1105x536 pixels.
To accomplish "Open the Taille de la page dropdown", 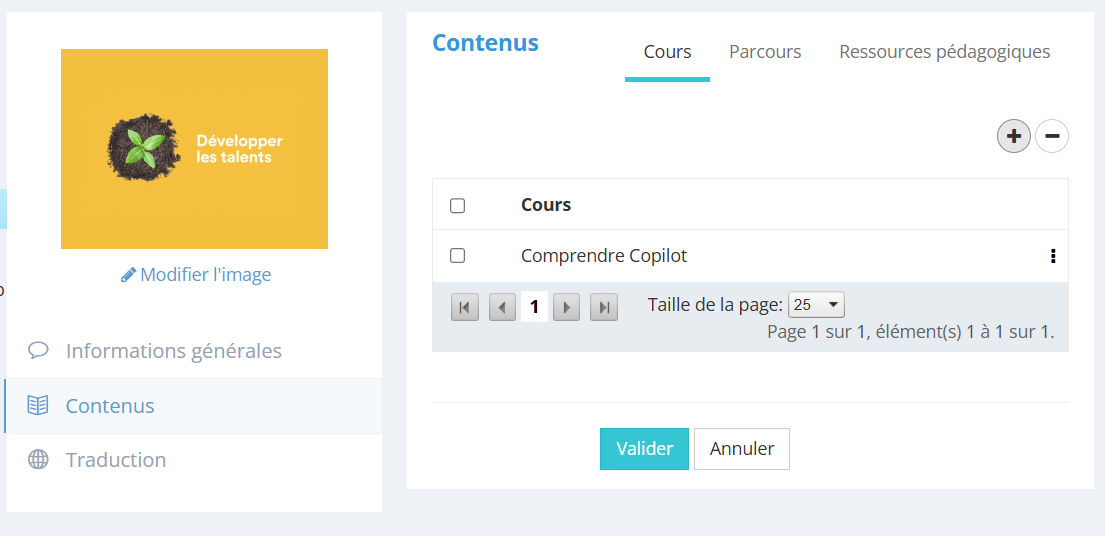I will point(817,305).
